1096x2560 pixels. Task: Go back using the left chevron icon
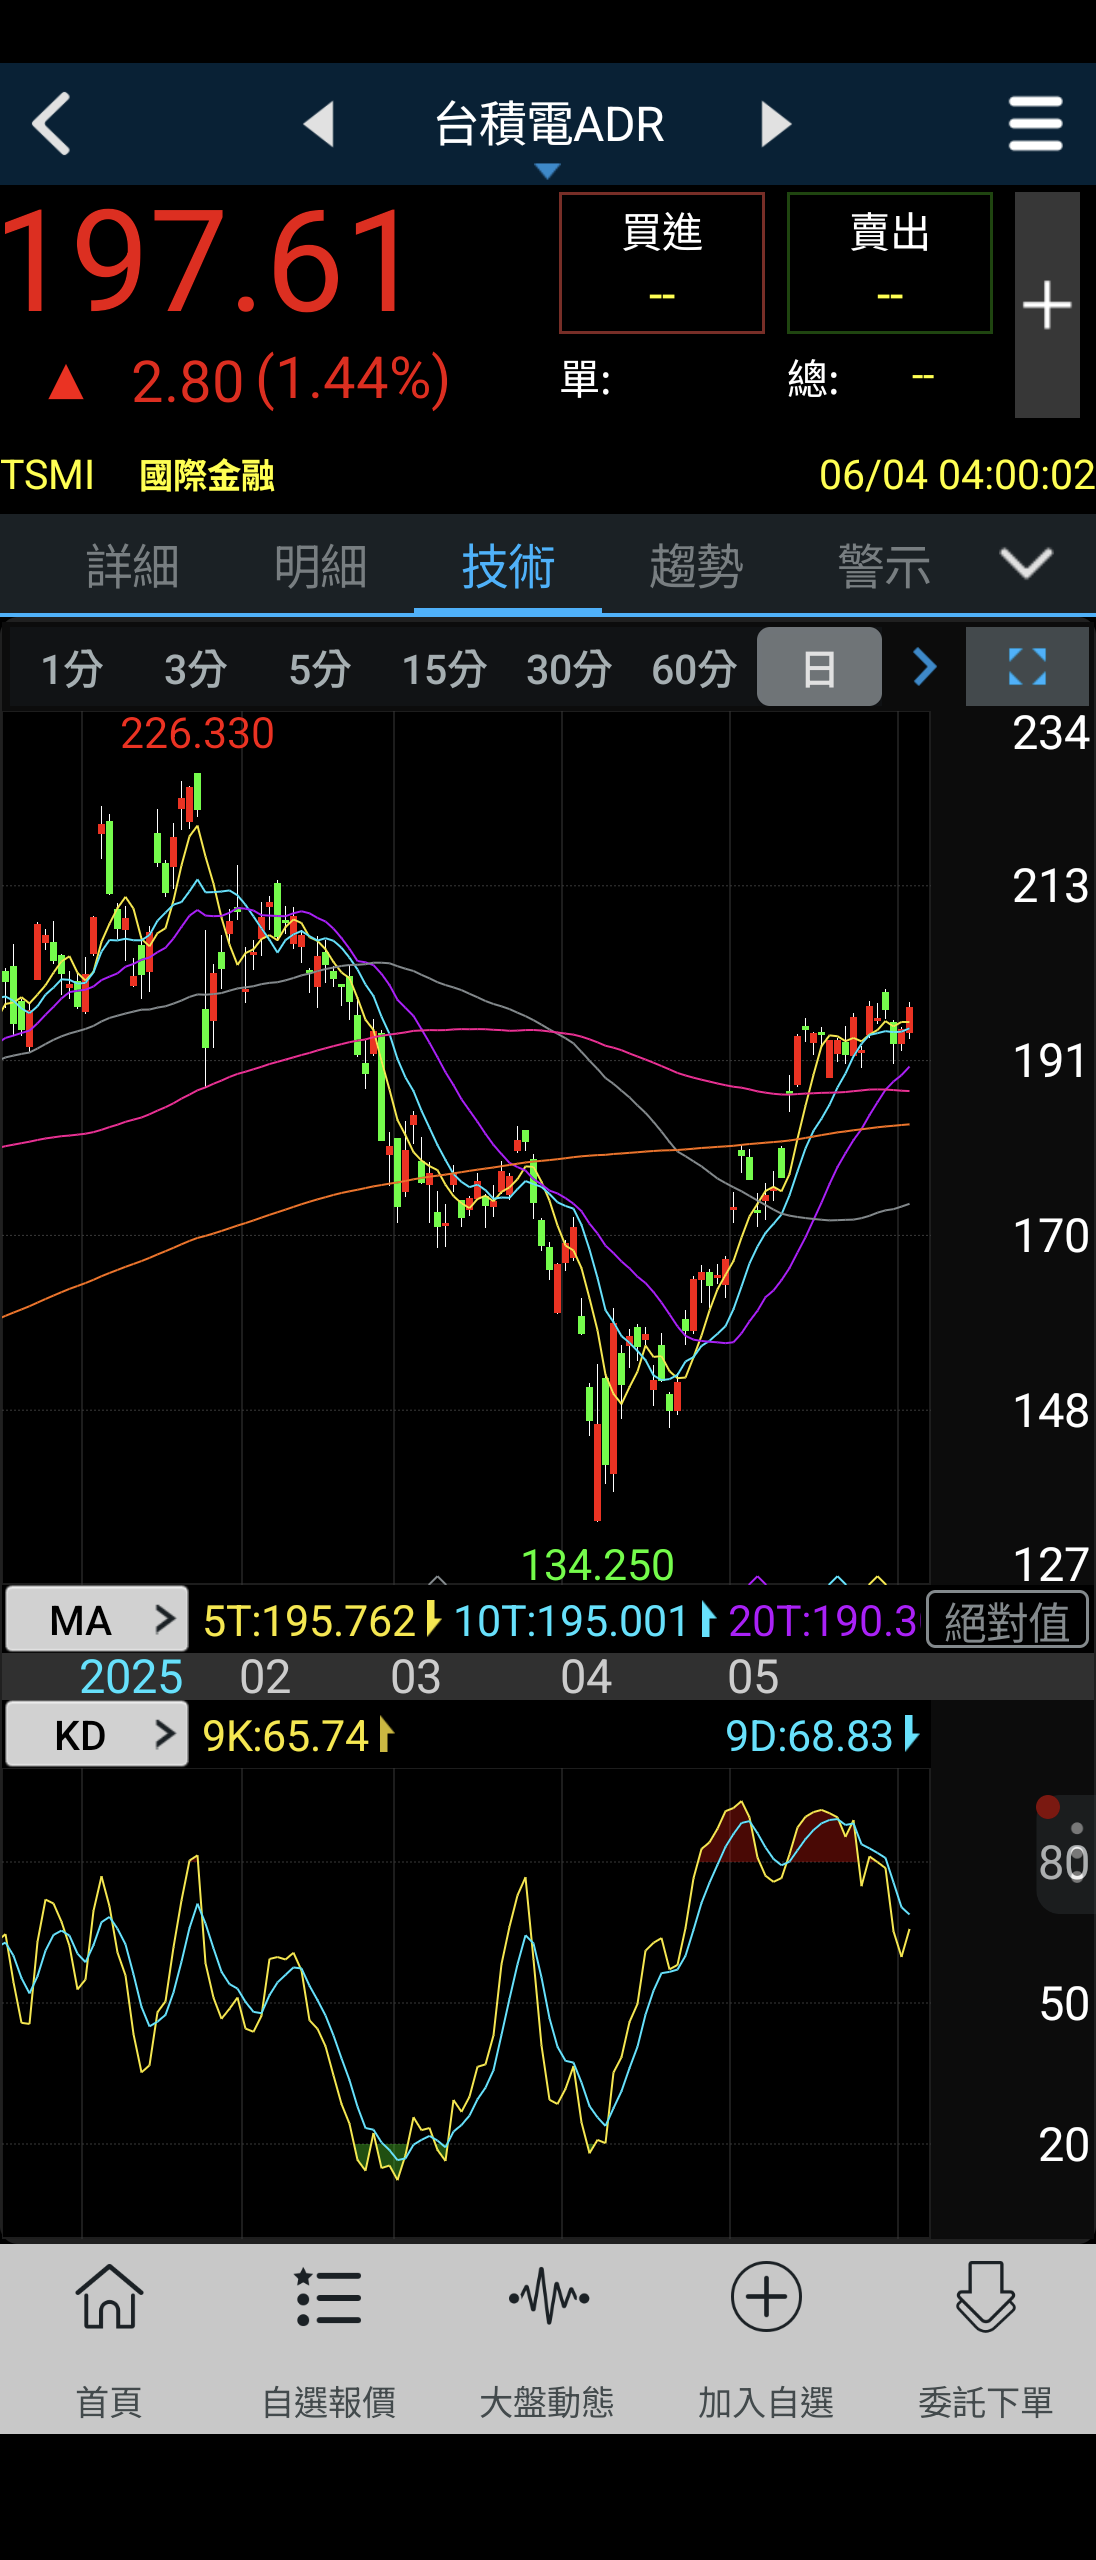click(x=51, y=124)
